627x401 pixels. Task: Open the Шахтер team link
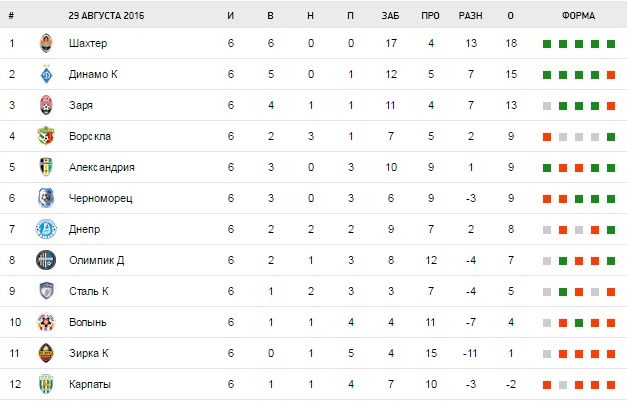[x=87, y=44]
